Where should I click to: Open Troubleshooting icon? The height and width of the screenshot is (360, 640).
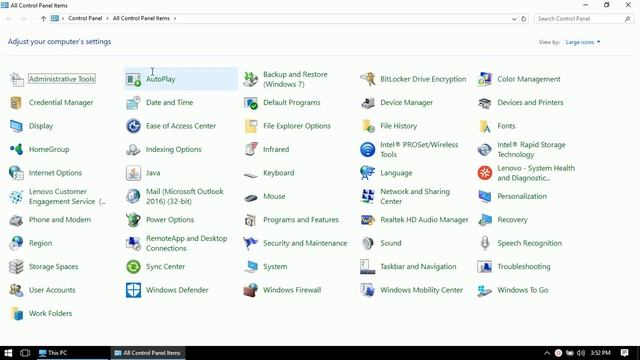(484, 267)
